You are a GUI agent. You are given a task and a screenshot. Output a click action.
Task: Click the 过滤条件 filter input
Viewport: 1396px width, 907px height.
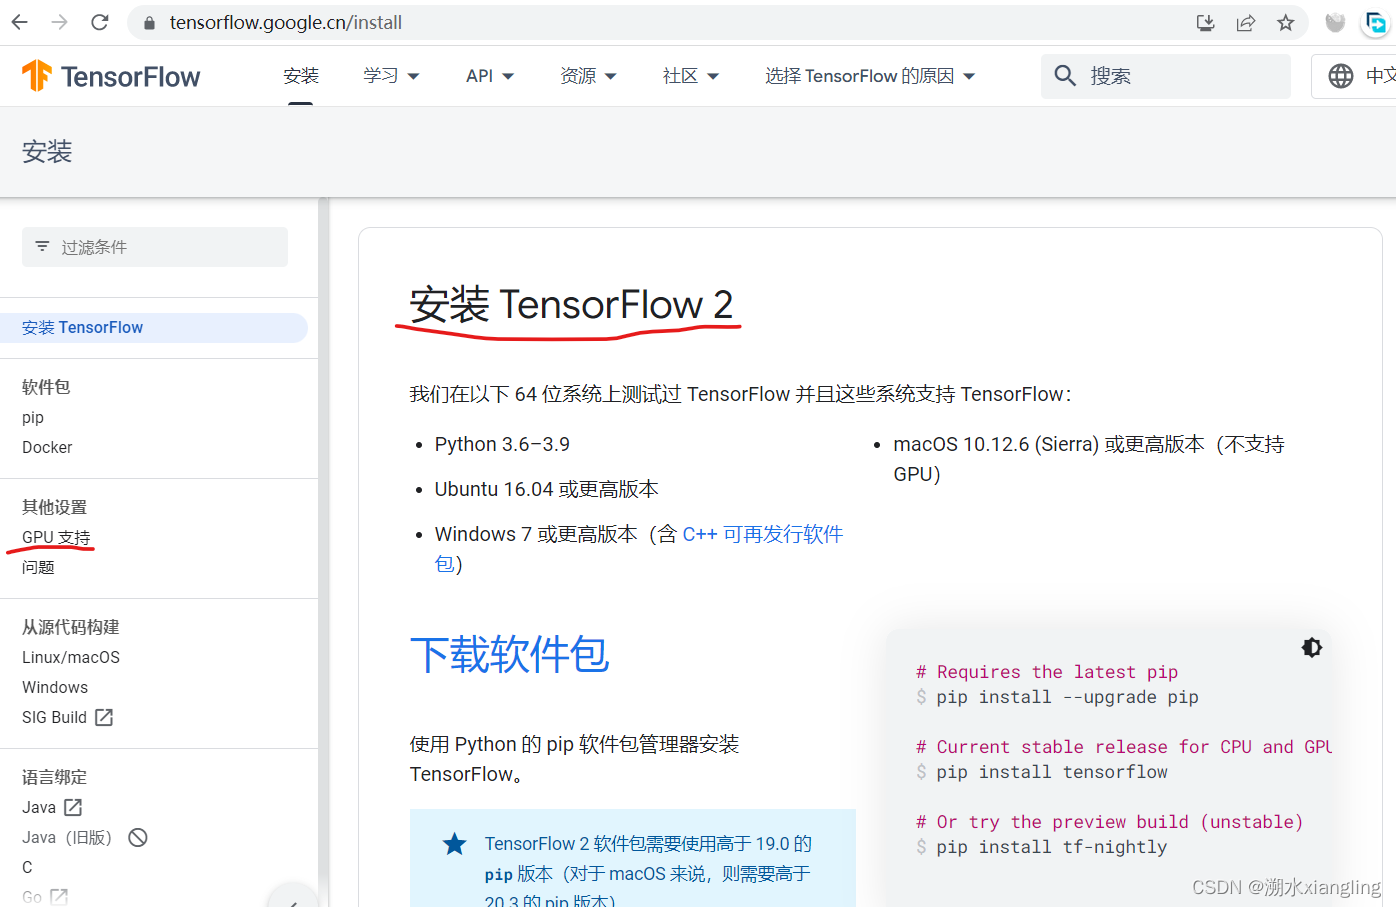click(x=155, y=247)
